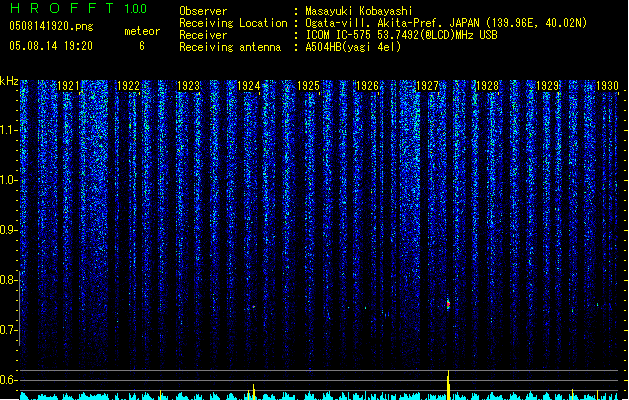
Task: Click the 1921 time marker
Action: click(69, 86)
